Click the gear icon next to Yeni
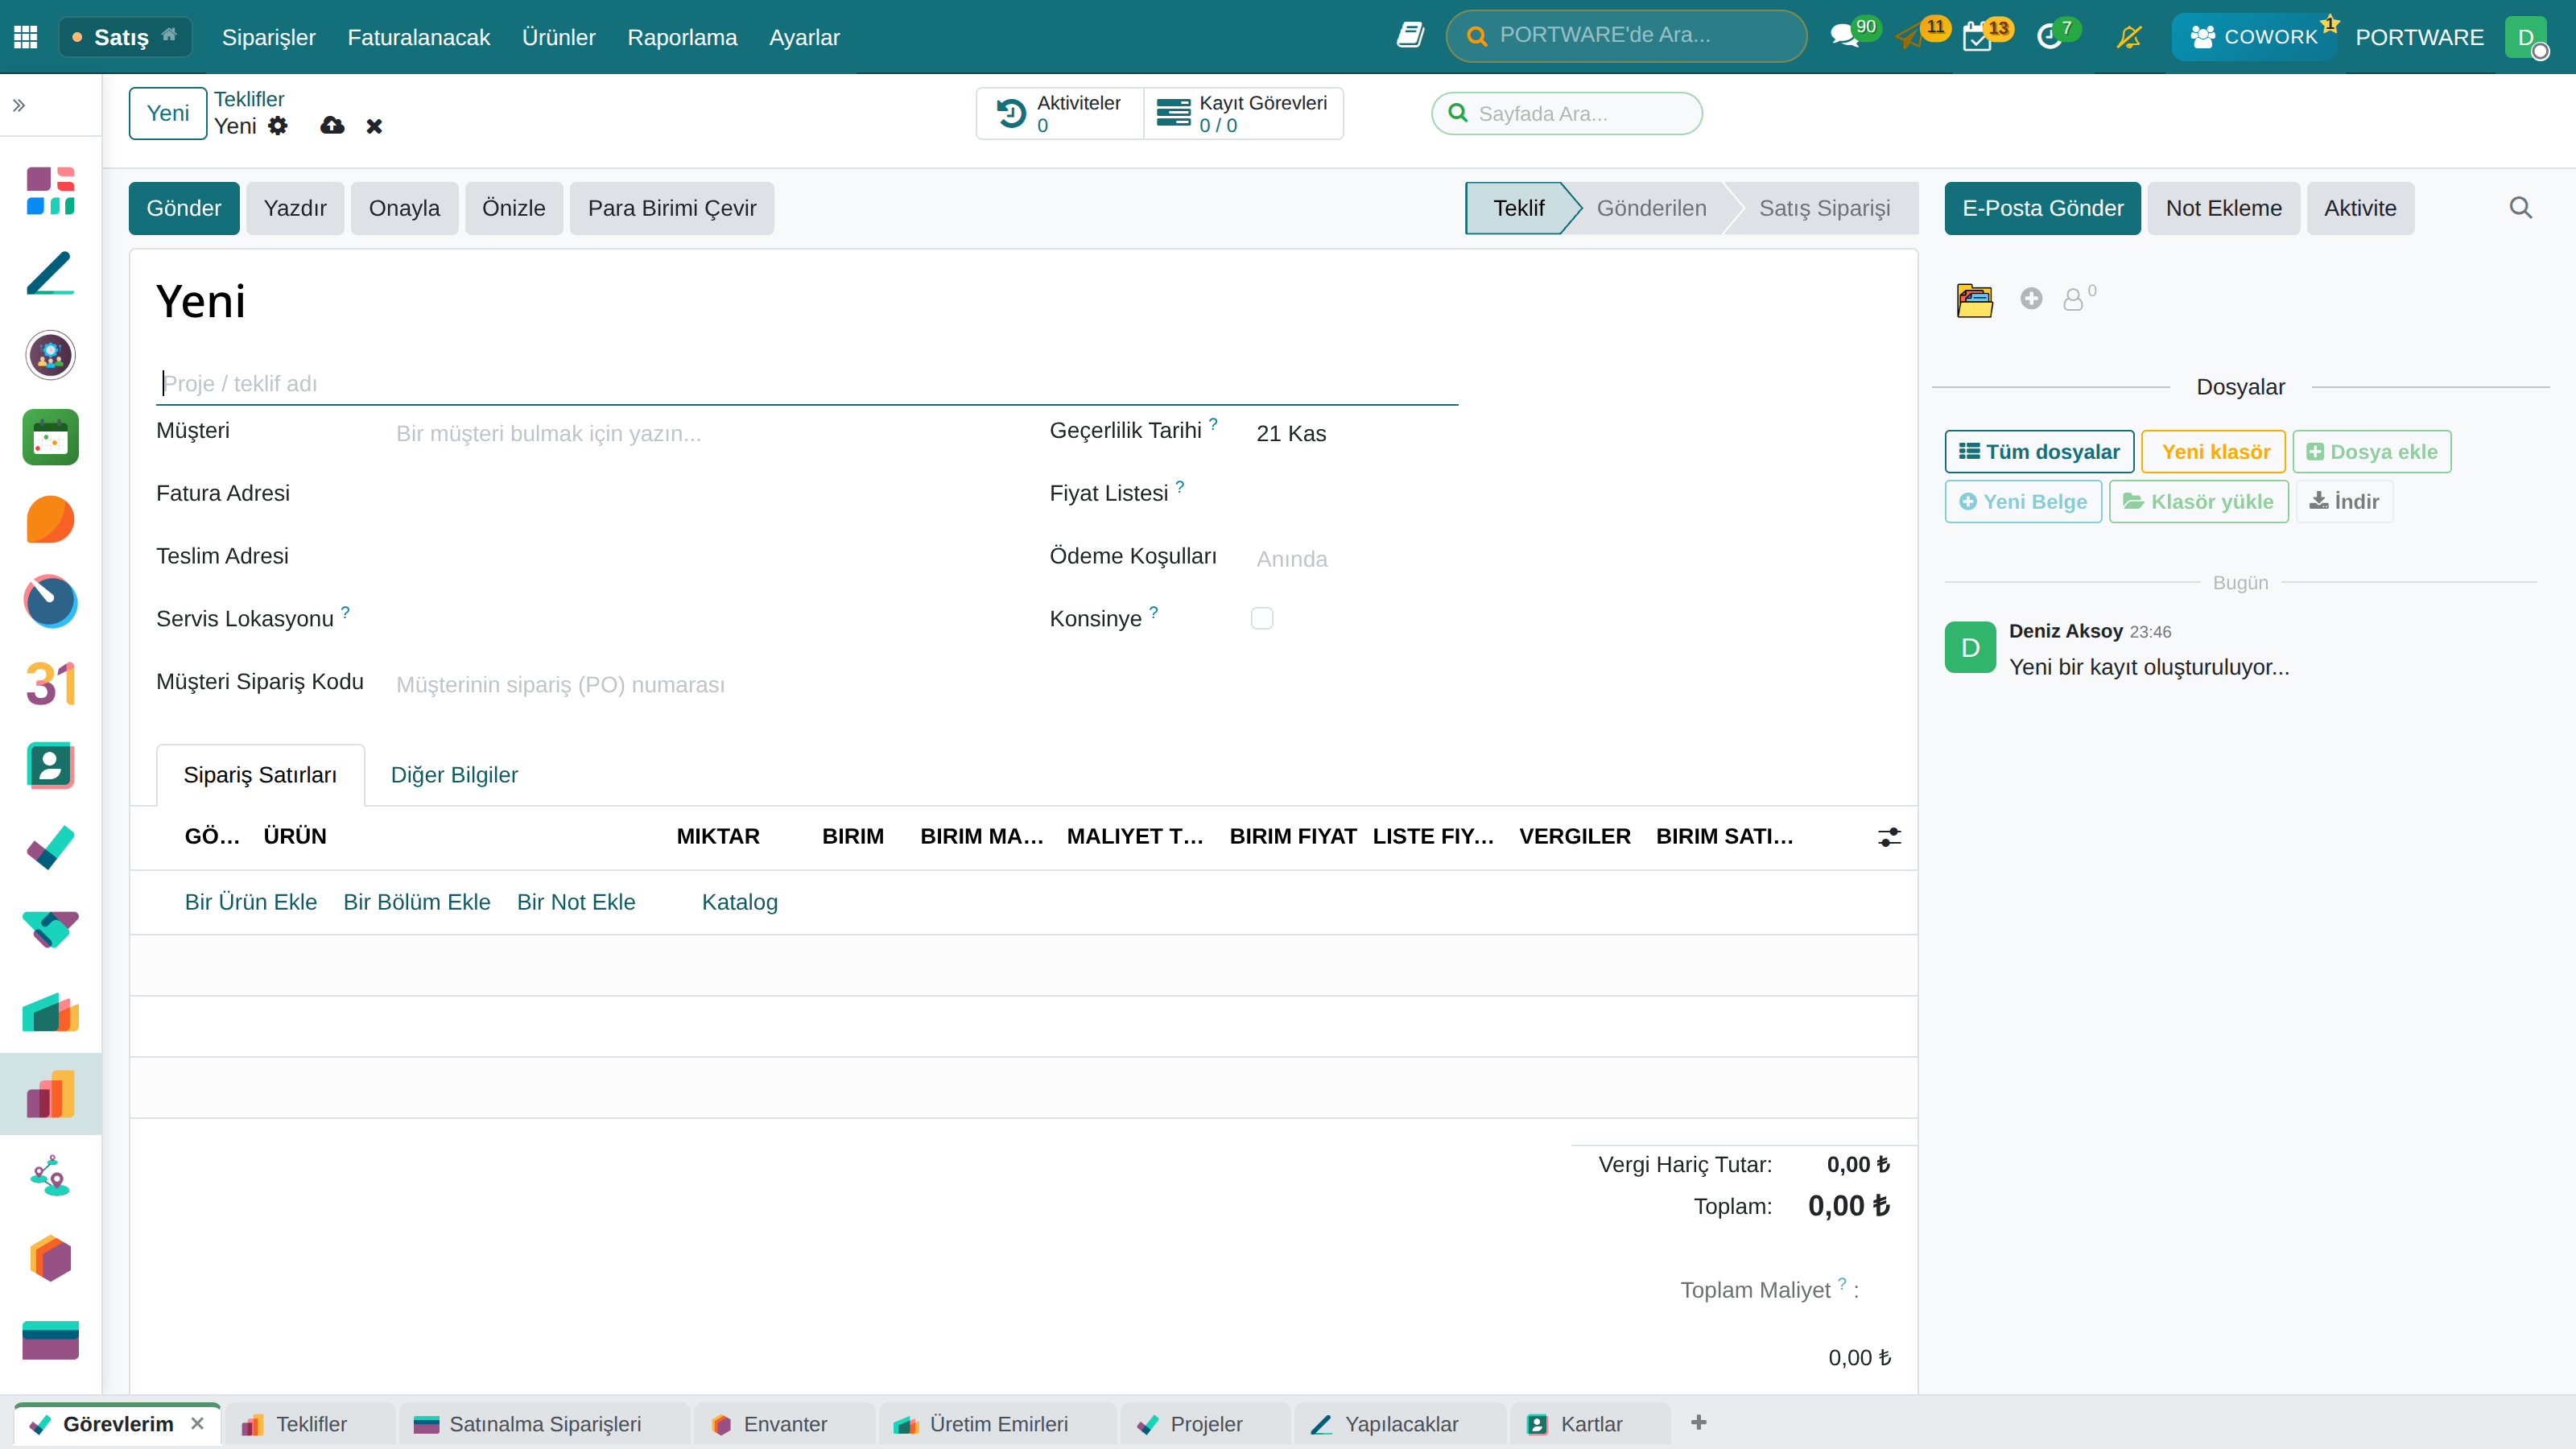Viewport: 2576px width, 1449px height. tap(278, 126)
